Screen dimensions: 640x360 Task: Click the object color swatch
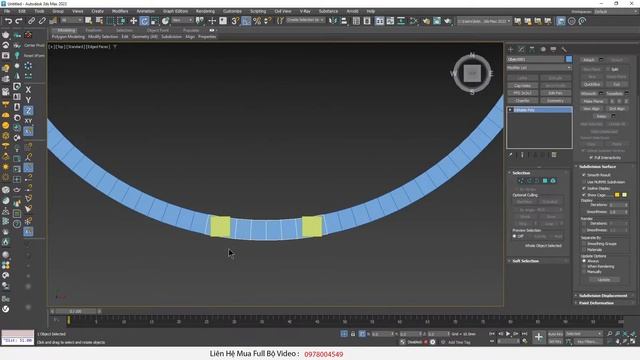click(x=569, y=59)
